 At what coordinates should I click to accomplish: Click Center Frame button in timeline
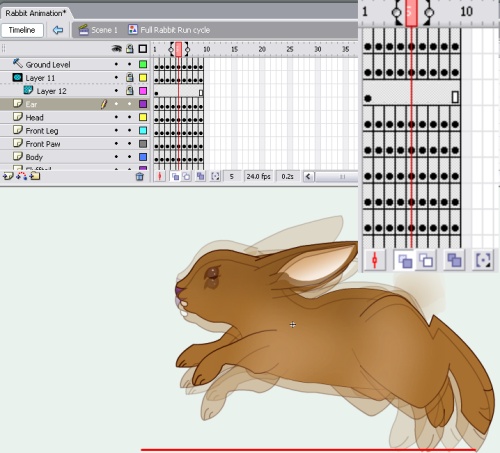pyautogui.click(x=160, y=176)
